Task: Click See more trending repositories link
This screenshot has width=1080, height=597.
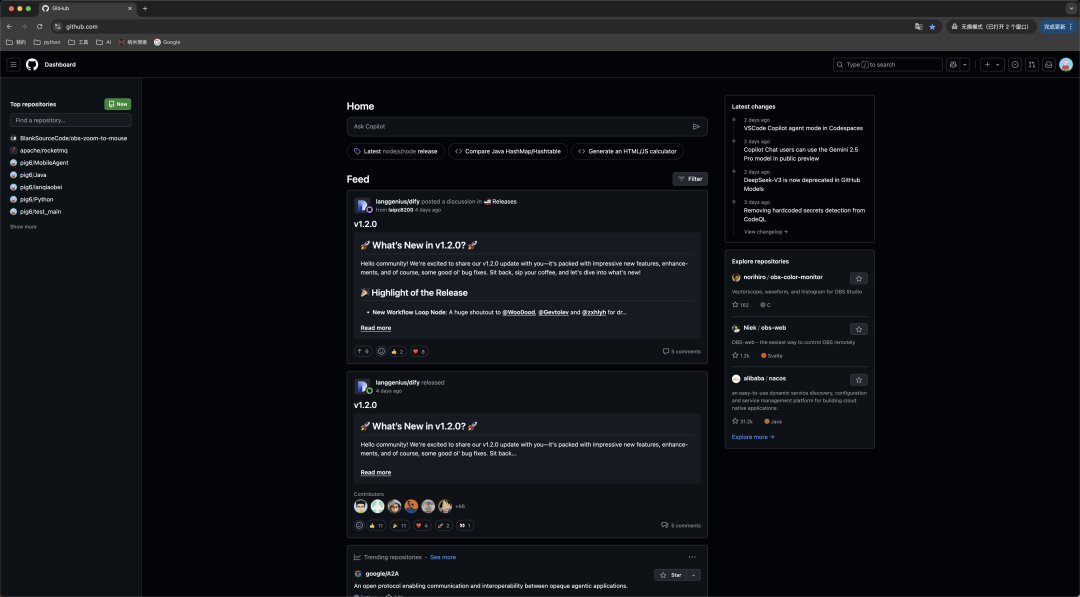Action: (443, 558)
